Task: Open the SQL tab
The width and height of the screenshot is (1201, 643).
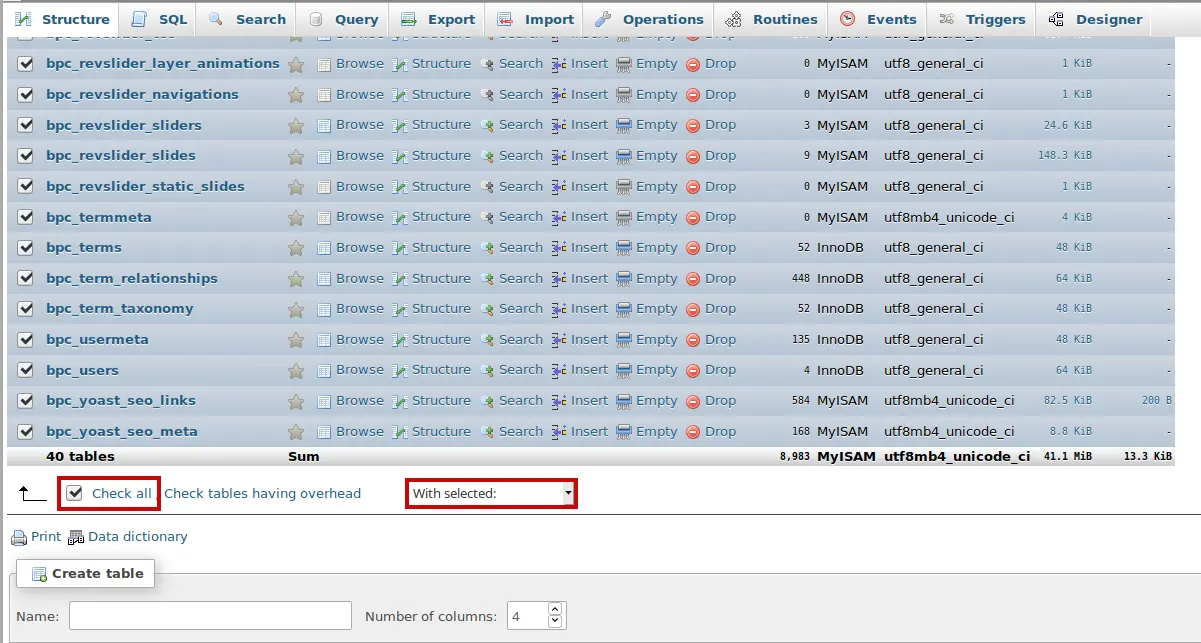Action: pyautogui.click(x=159, y=19)
